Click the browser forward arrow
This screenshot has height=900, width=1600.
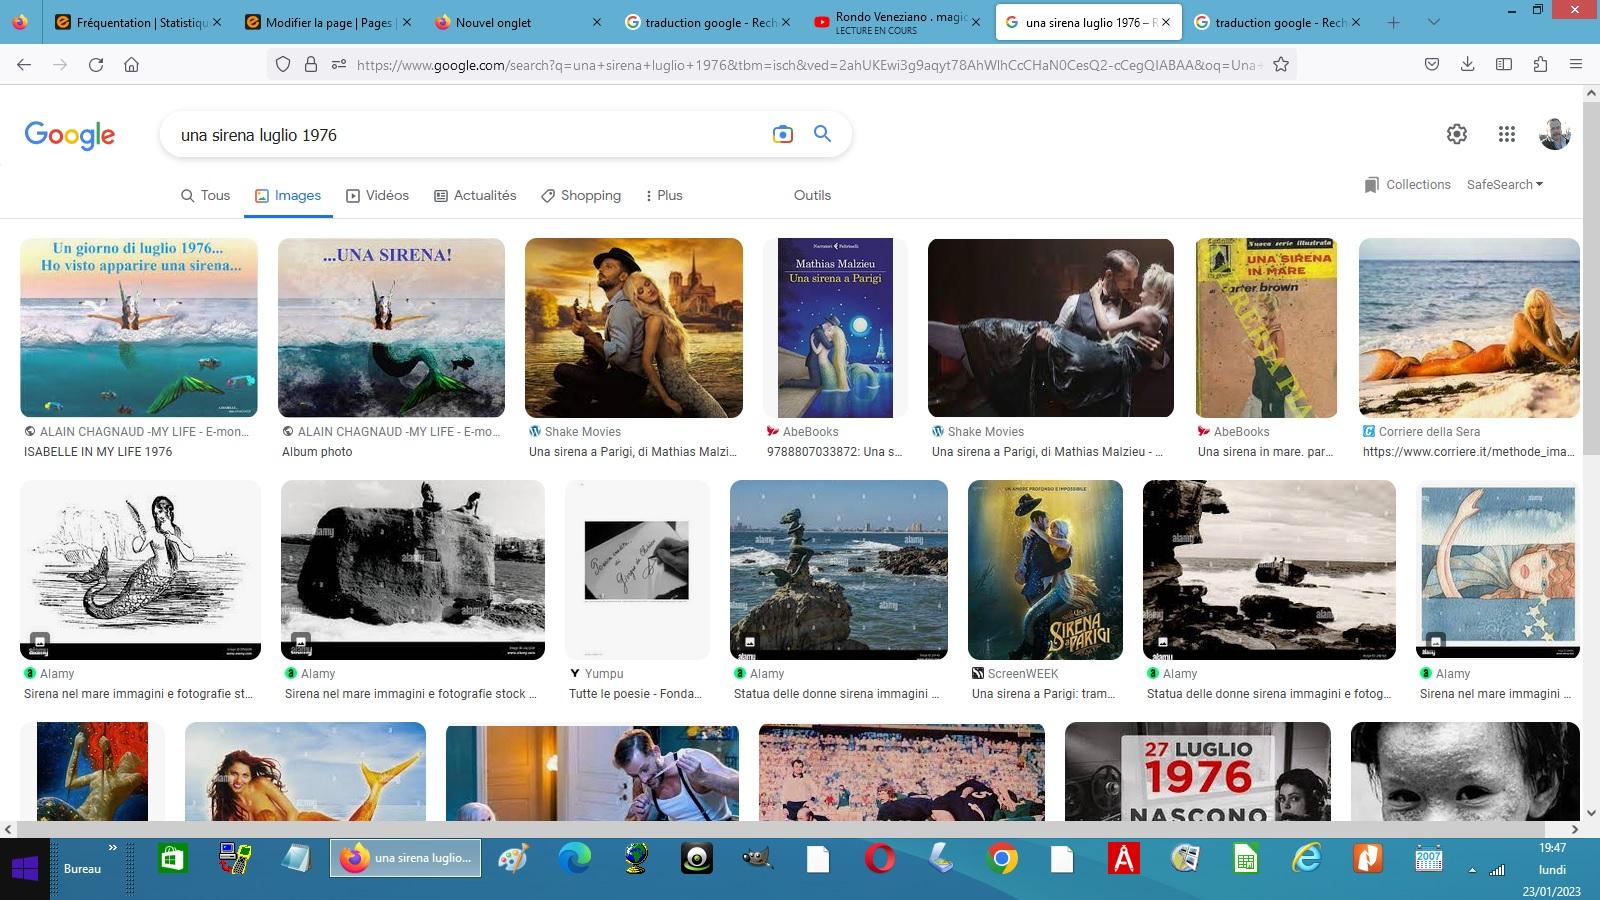(60, 64)
